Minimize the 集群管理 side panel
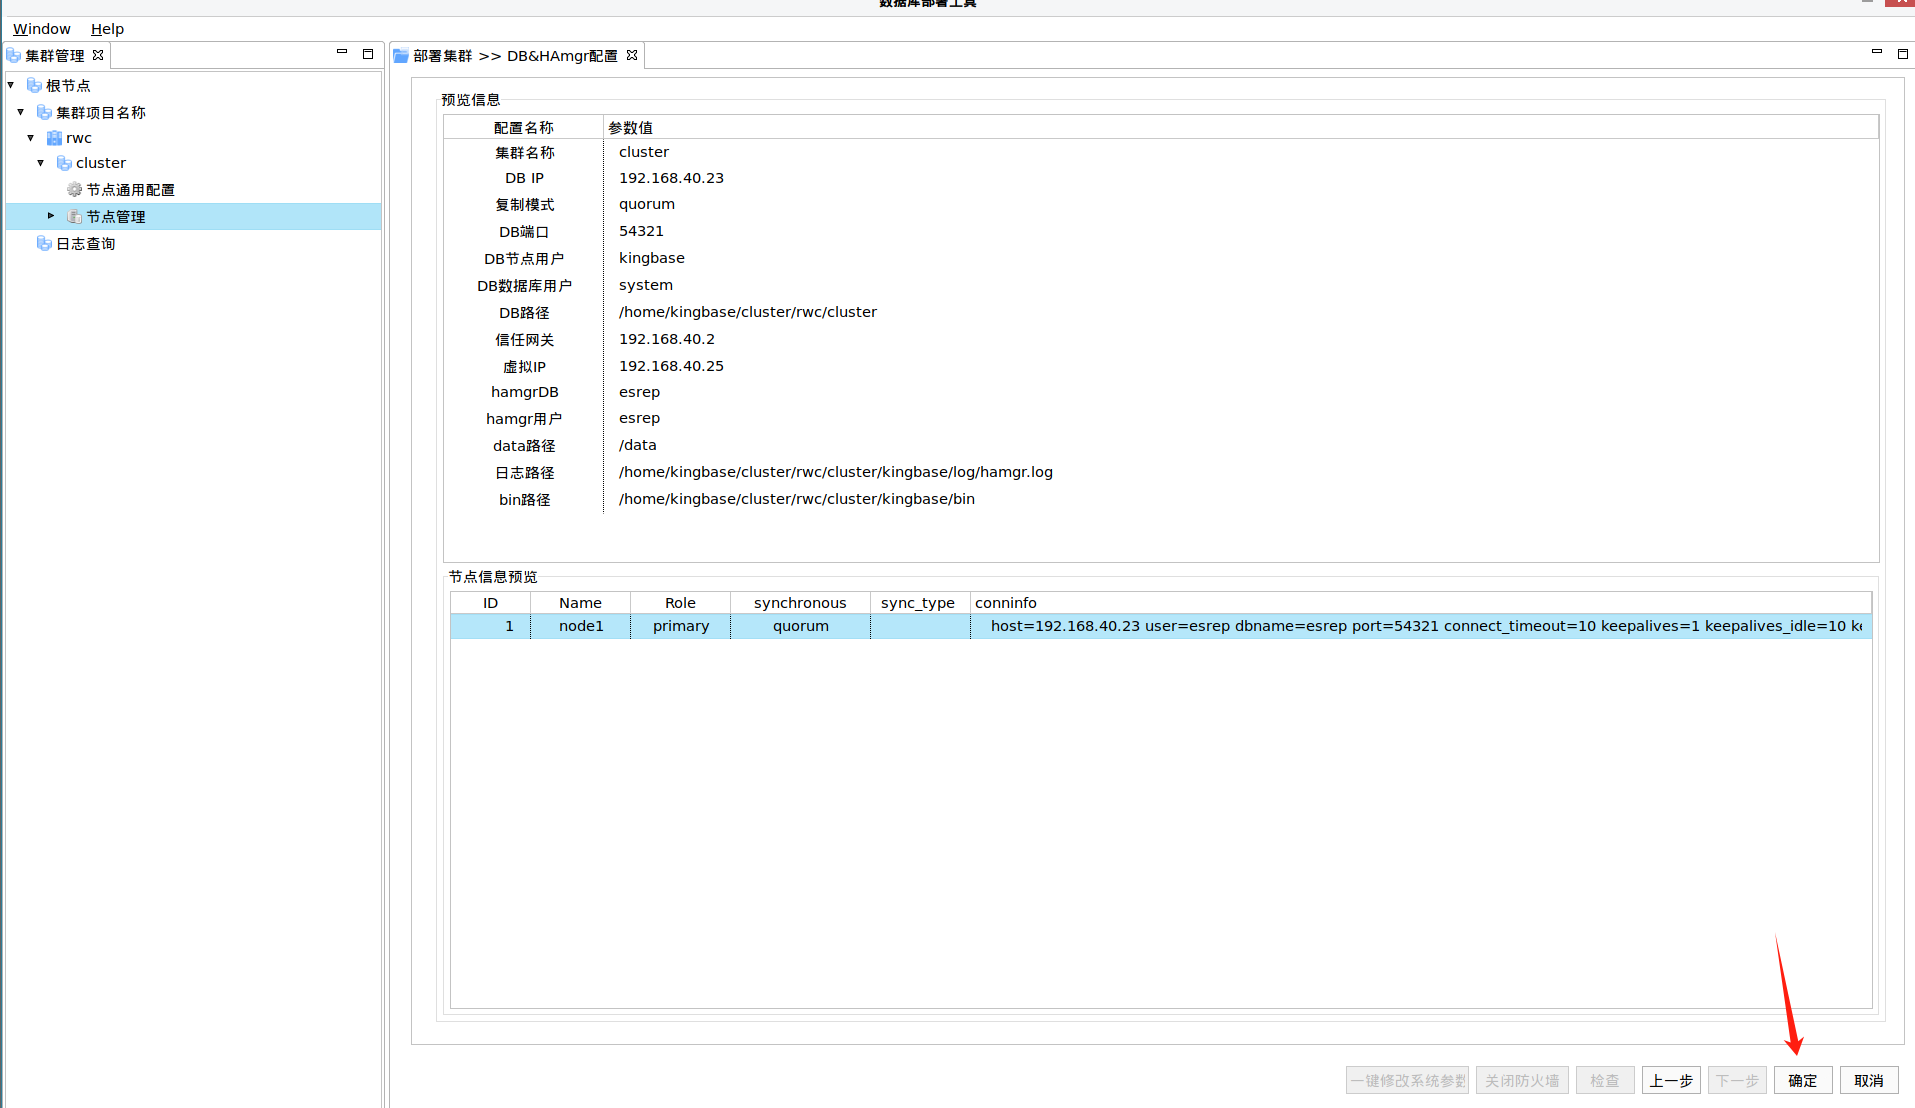The width and height of the screenshot is (1915, 1108). (342, 53)
